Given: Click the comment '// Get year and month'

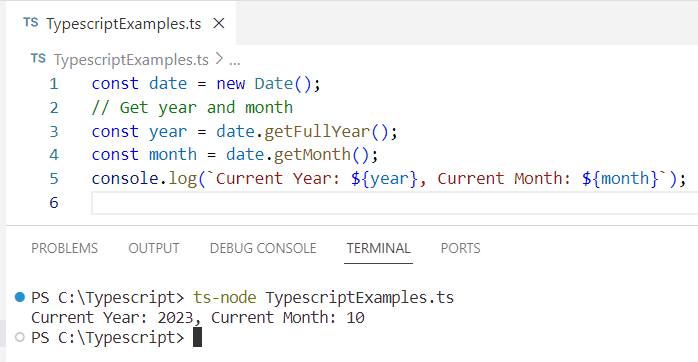Looking at the screenshot, I should 192,108.
